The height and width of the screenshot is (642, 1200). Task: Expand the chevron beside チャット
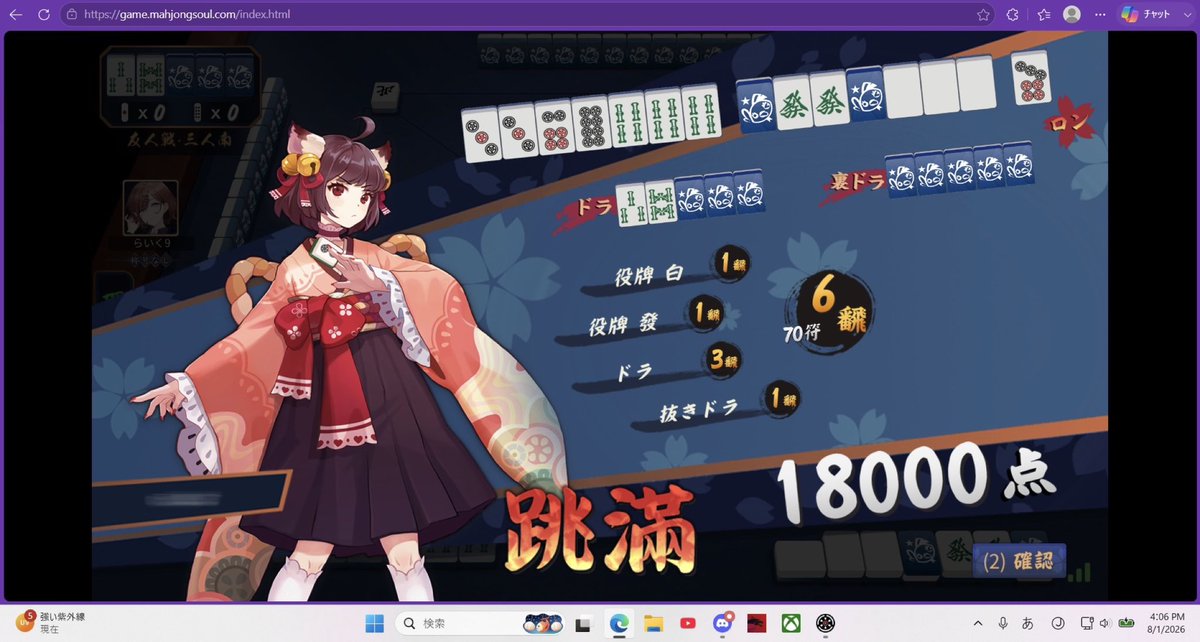point(1186,15)
